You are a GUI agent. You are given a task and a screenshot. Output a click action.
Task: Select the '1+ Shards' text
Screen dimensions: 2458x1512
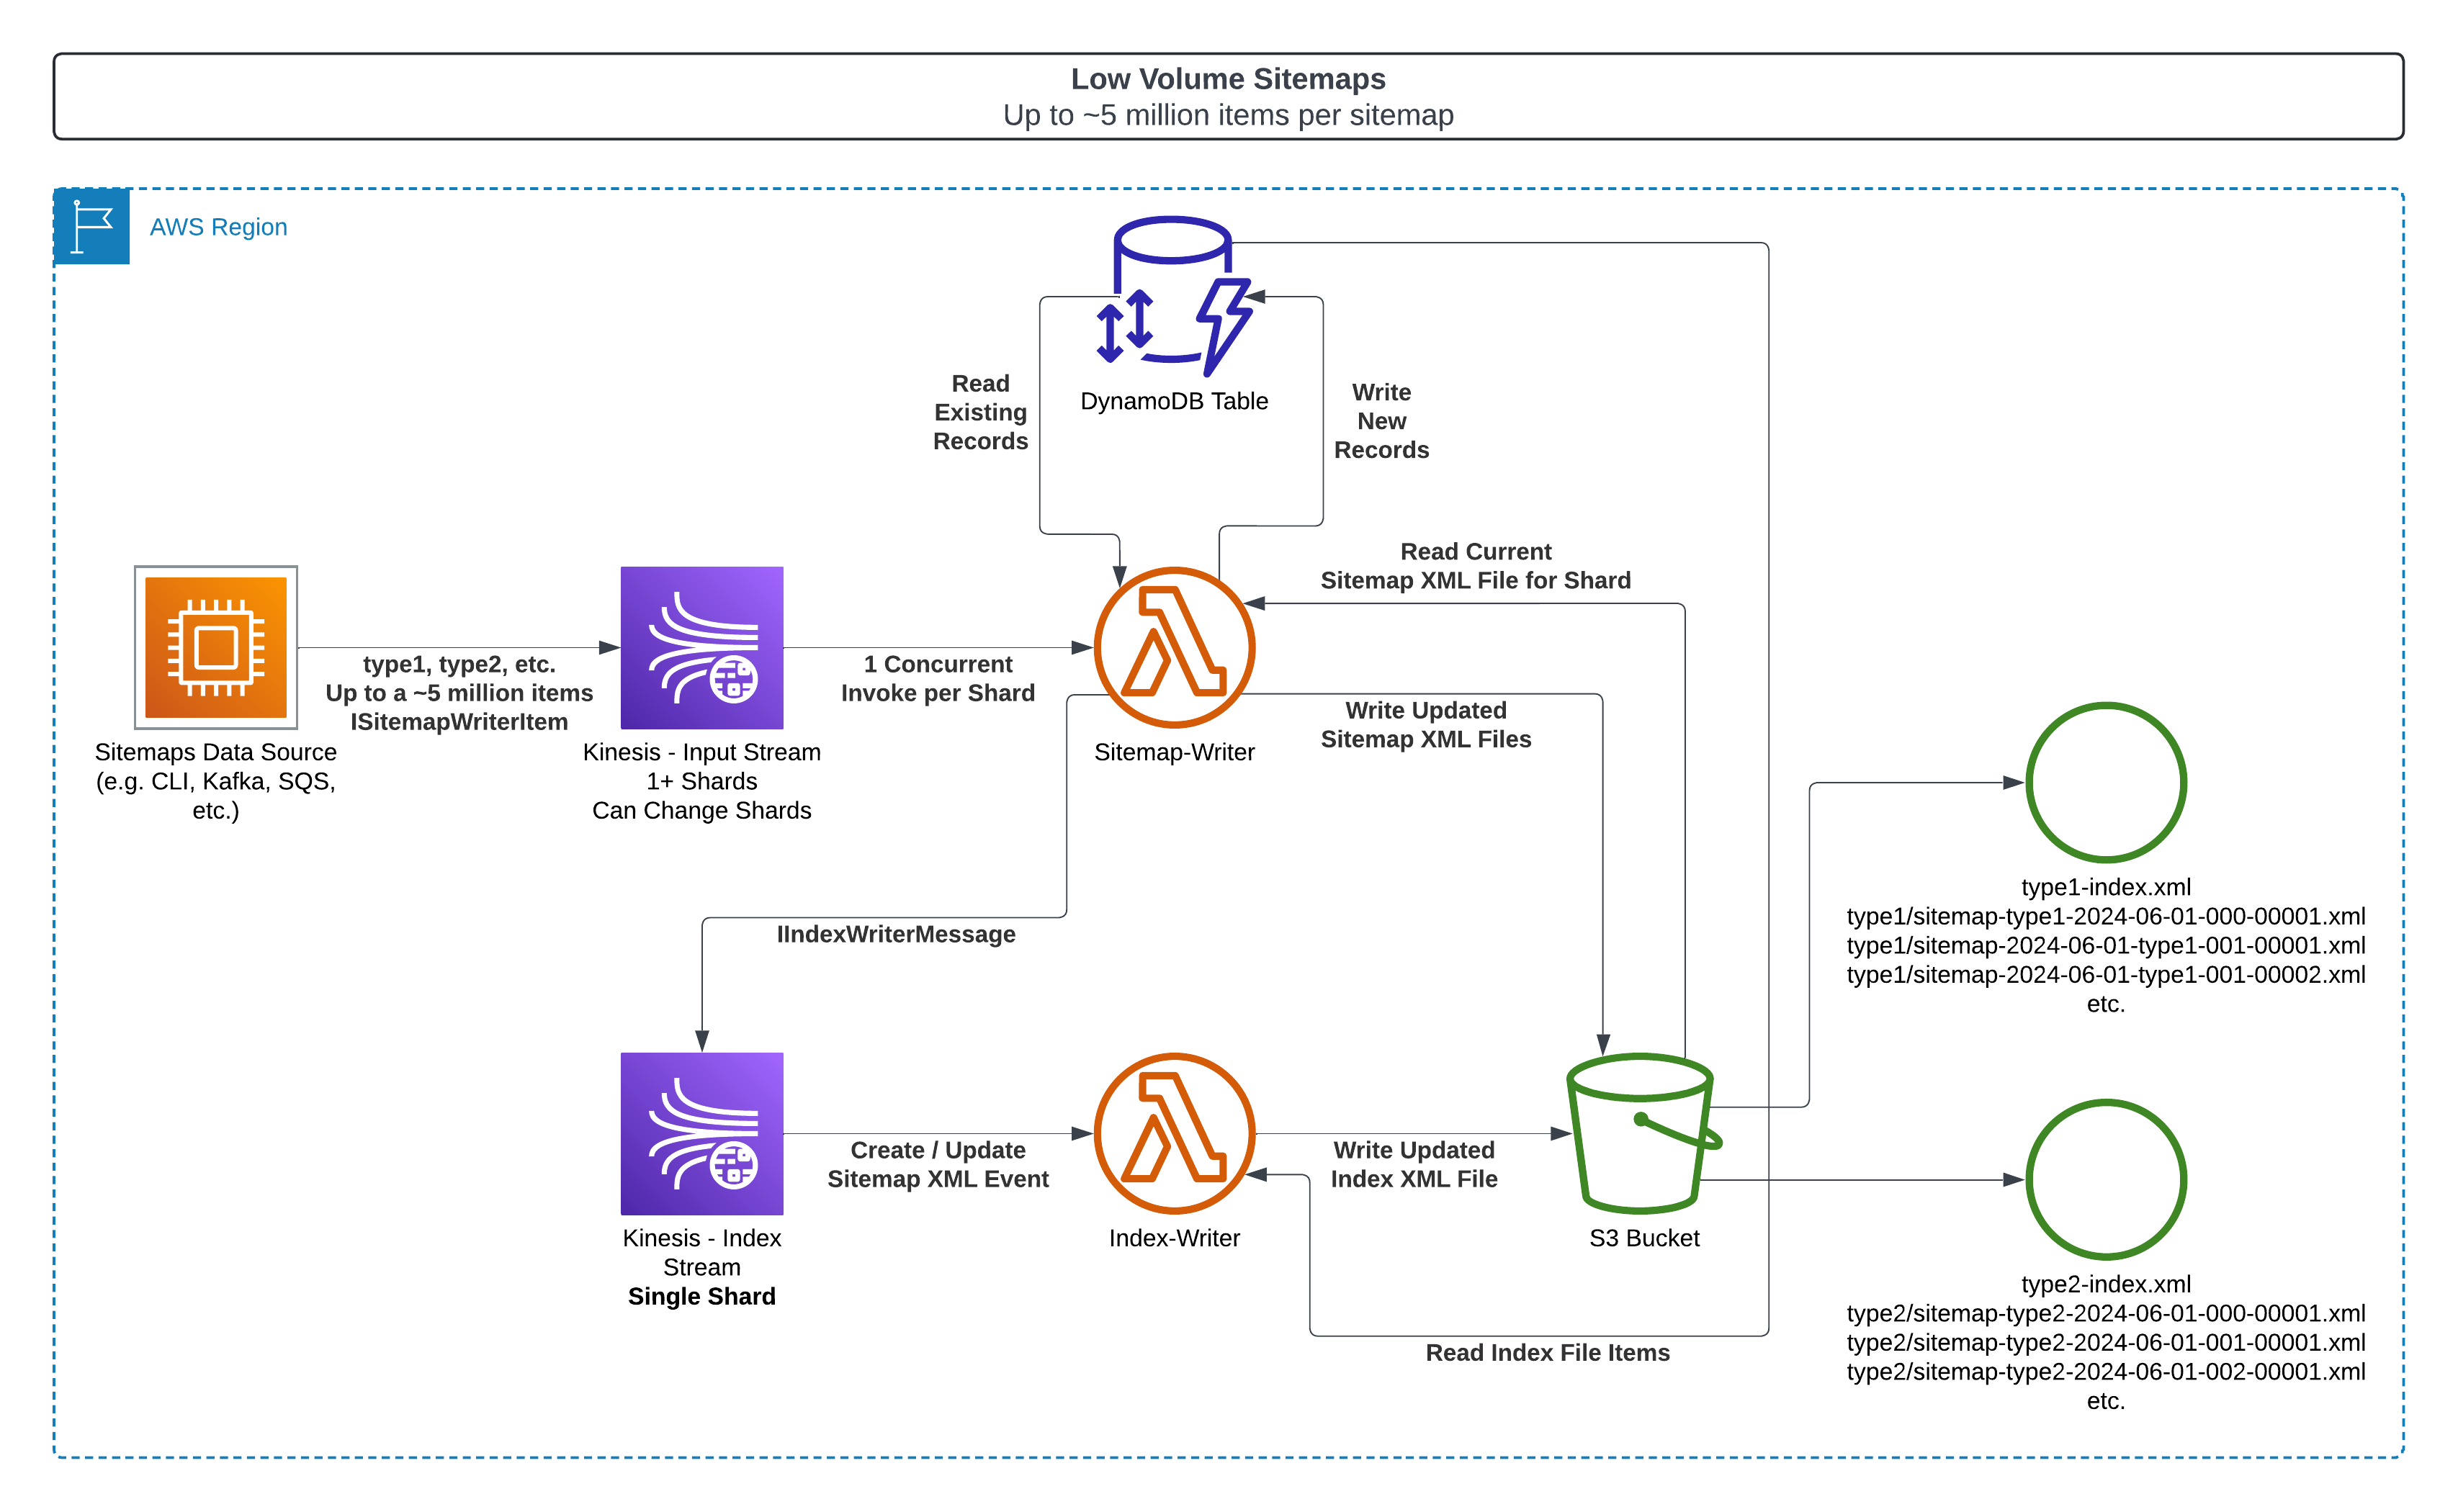pos(702,782)
